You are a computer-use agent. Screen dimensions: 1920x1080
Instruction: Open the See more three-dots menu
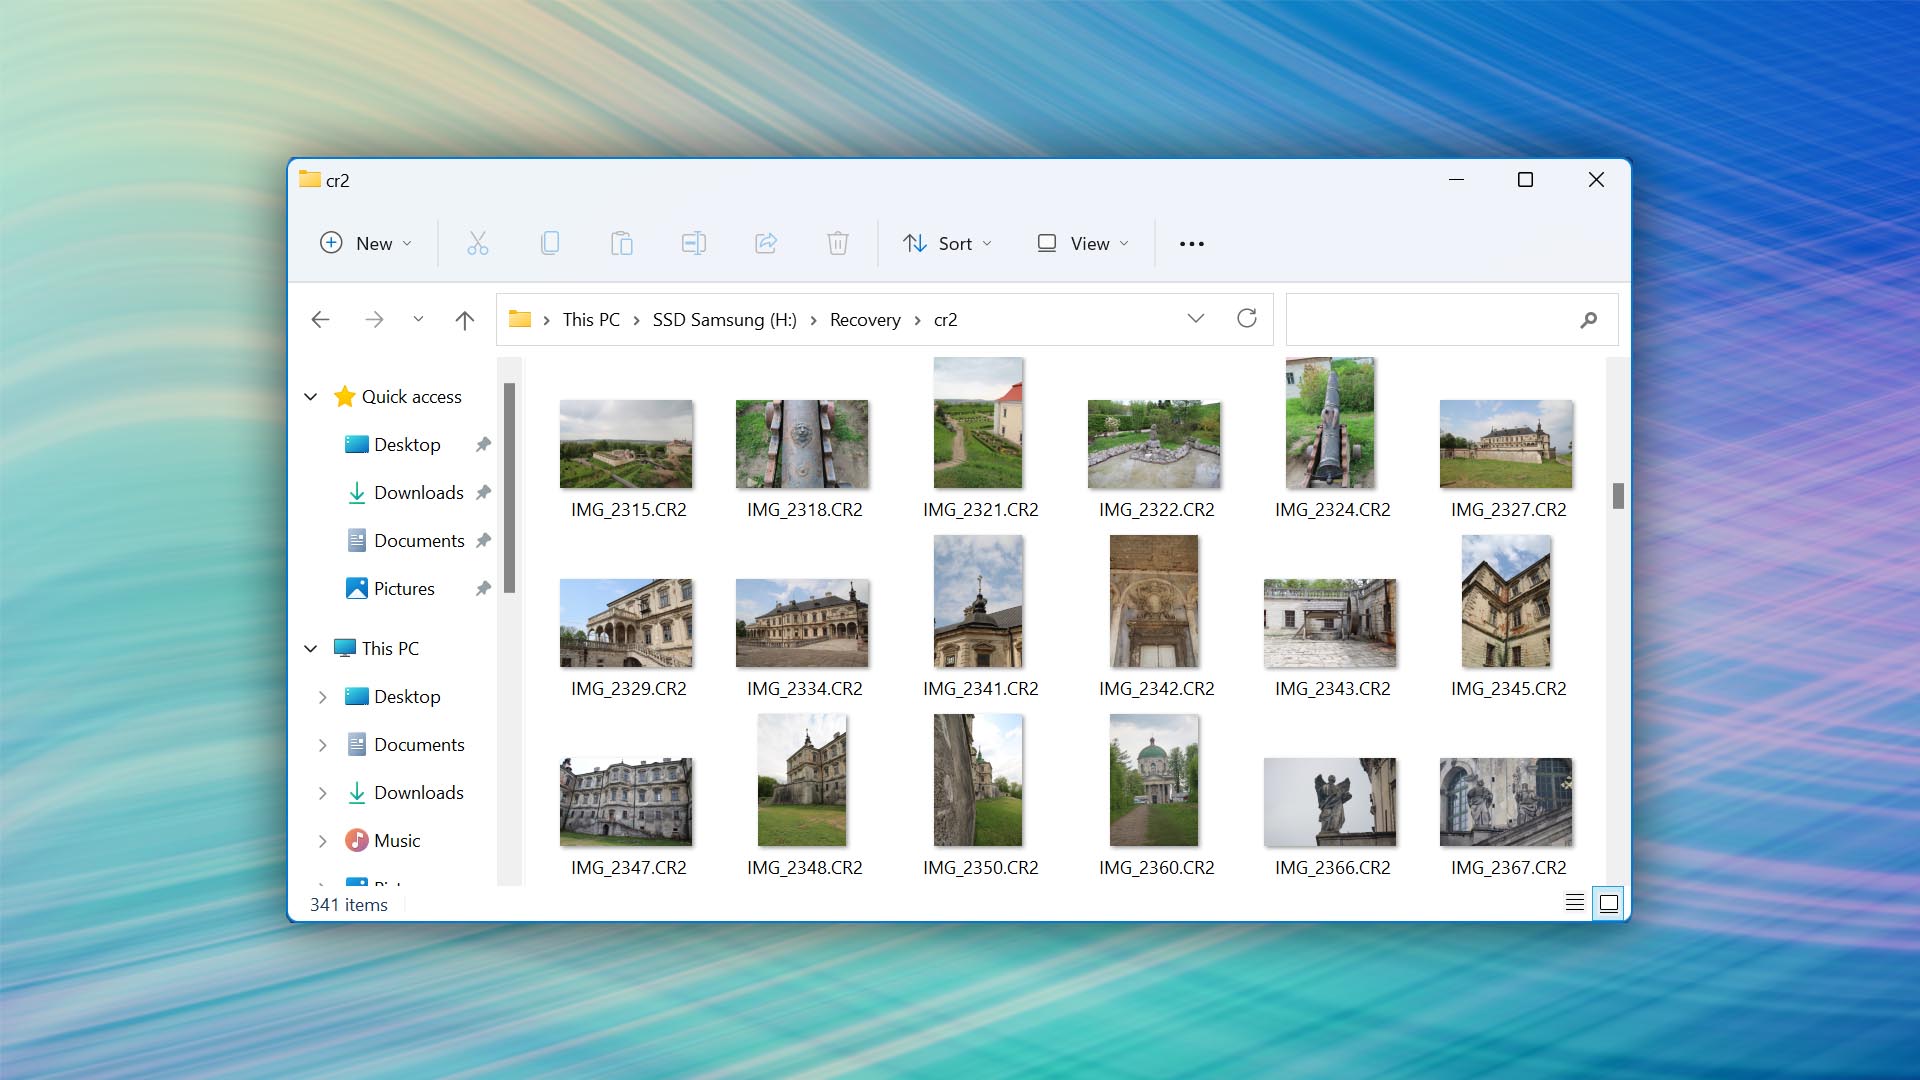point(1191,243)
